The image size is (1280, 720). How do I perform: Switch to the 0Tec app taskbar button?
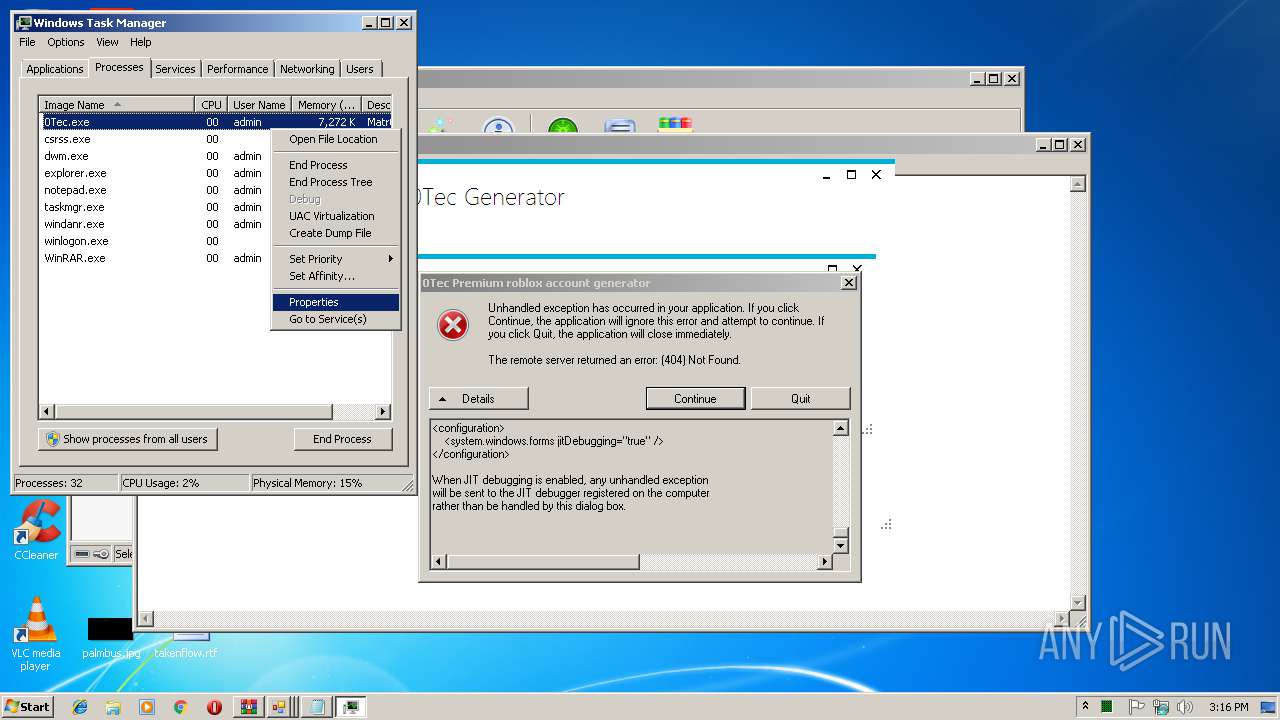281,707
